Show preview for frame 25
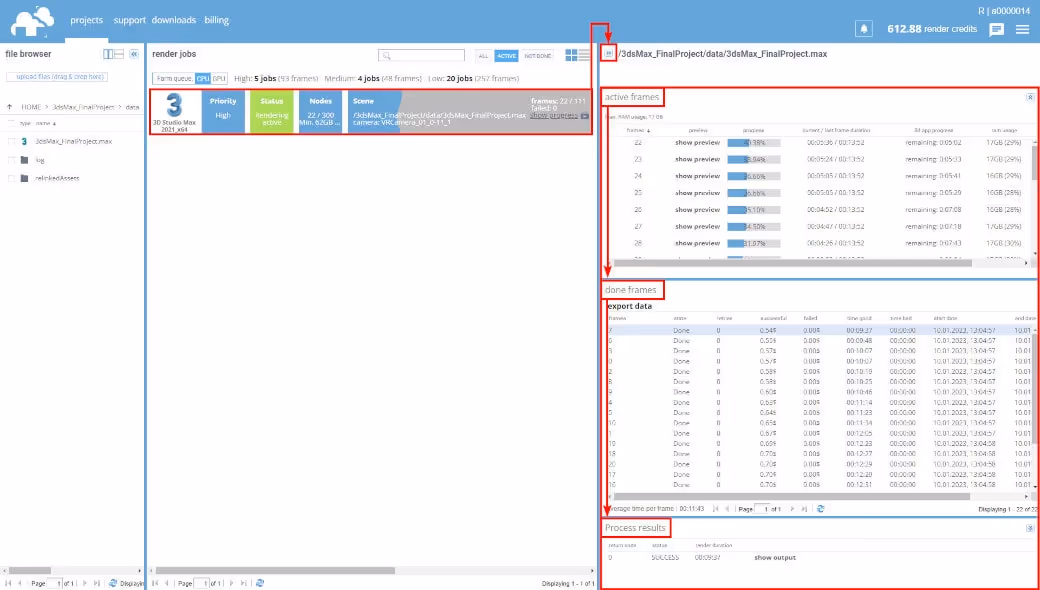This screenshot has height=590, width=1040. (x=697, y=193)
